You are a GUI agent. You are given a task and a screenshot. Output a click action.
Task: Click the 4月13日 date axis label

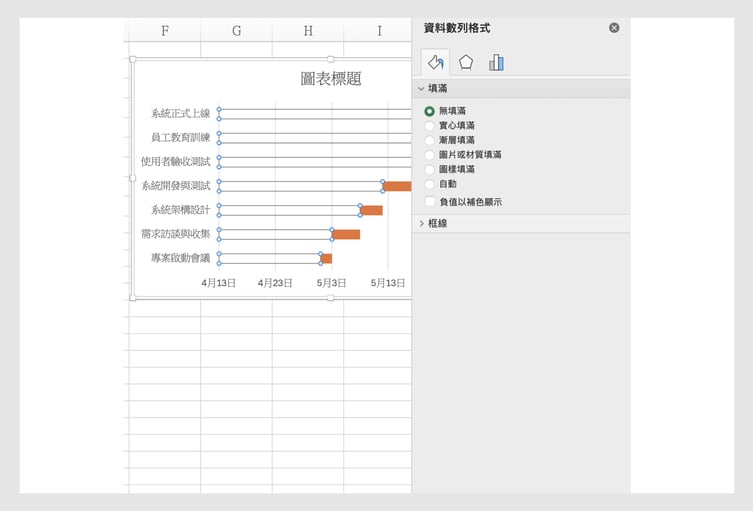point(219,283)
